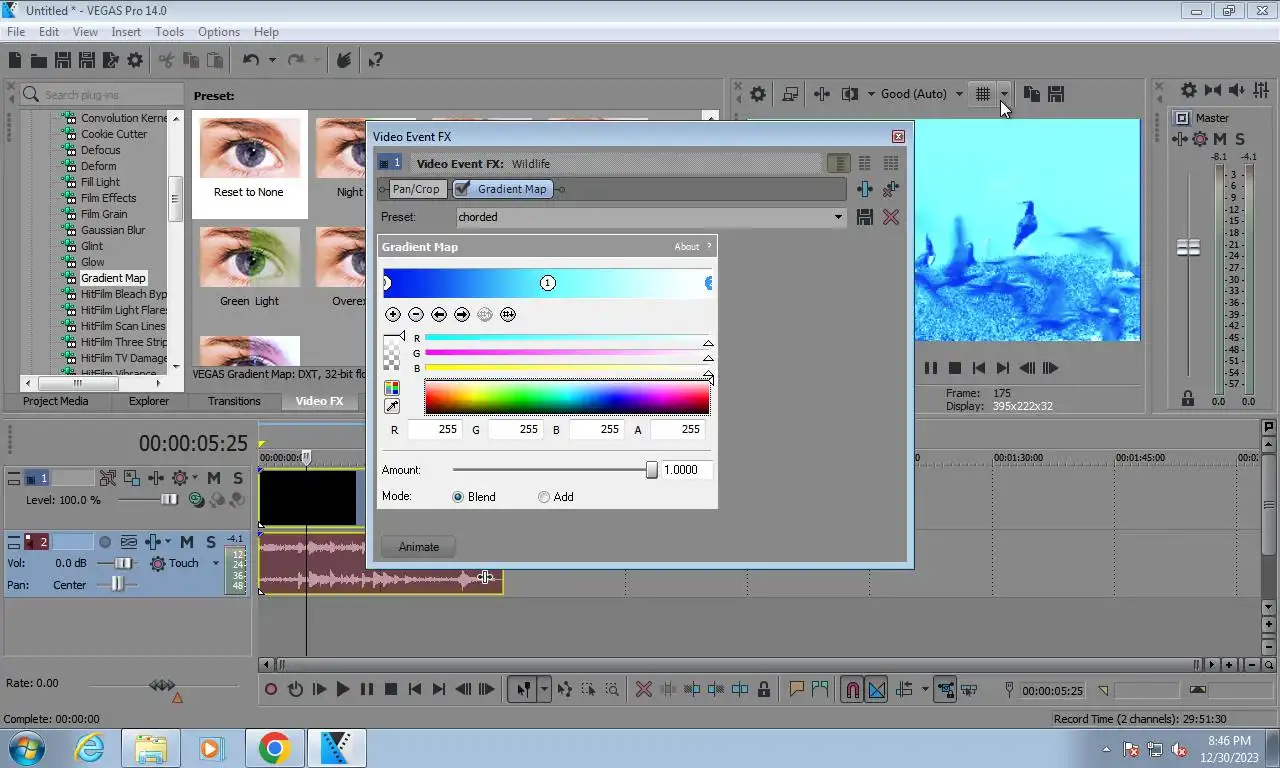Click the Split Screen View icon in preview
This screenshot has width=1280, height=768.
850,94
